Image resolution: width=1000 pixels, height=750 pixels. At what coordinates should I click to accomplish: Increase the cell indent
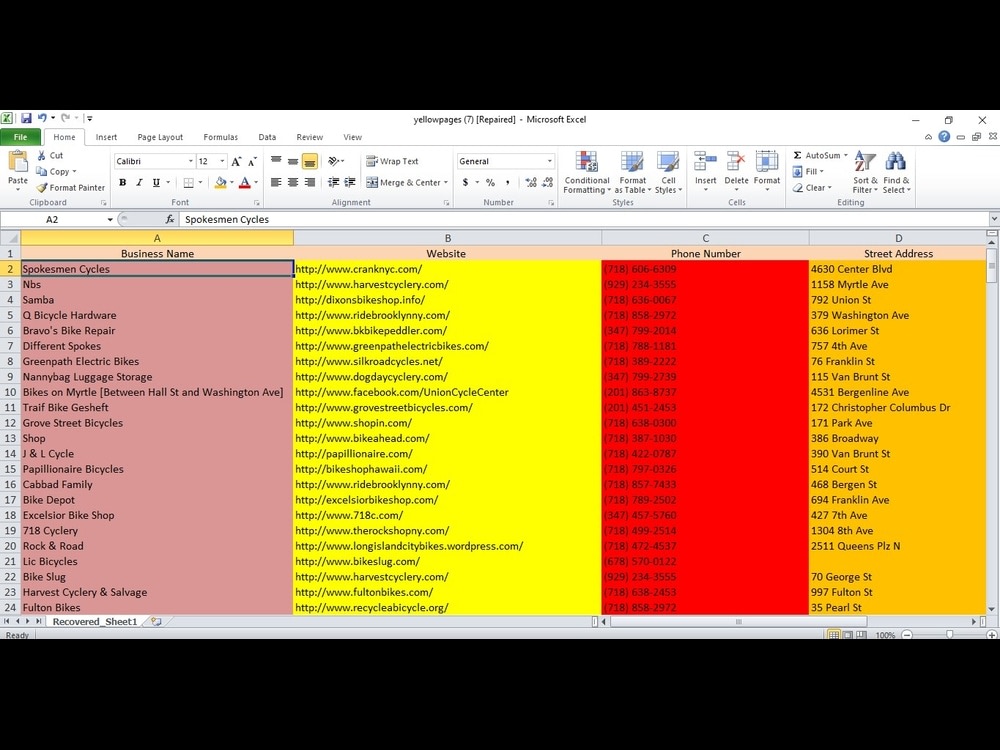pos(350,182)
